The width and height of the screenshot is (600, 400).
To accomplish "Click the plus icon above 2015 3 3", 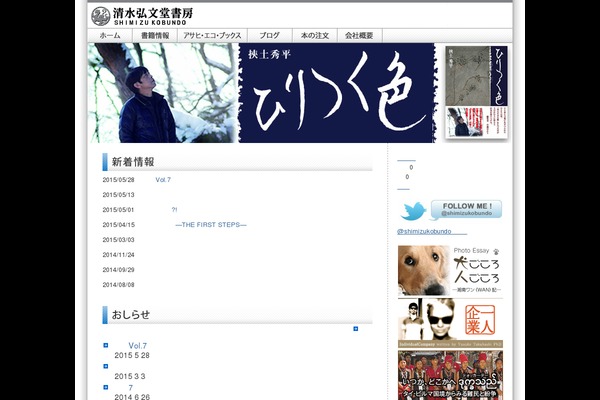I will (106, 366).
